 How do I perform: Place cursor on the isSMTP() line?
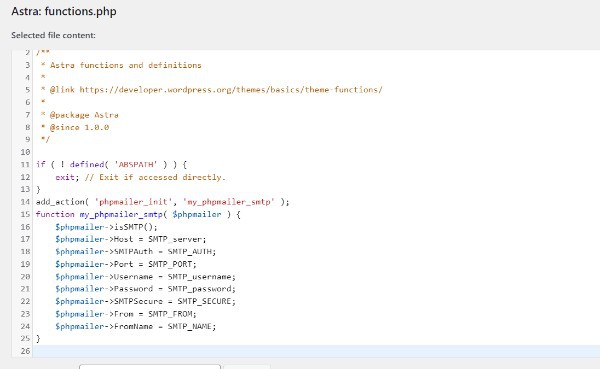pyautogui.click(x=106, y=227)
